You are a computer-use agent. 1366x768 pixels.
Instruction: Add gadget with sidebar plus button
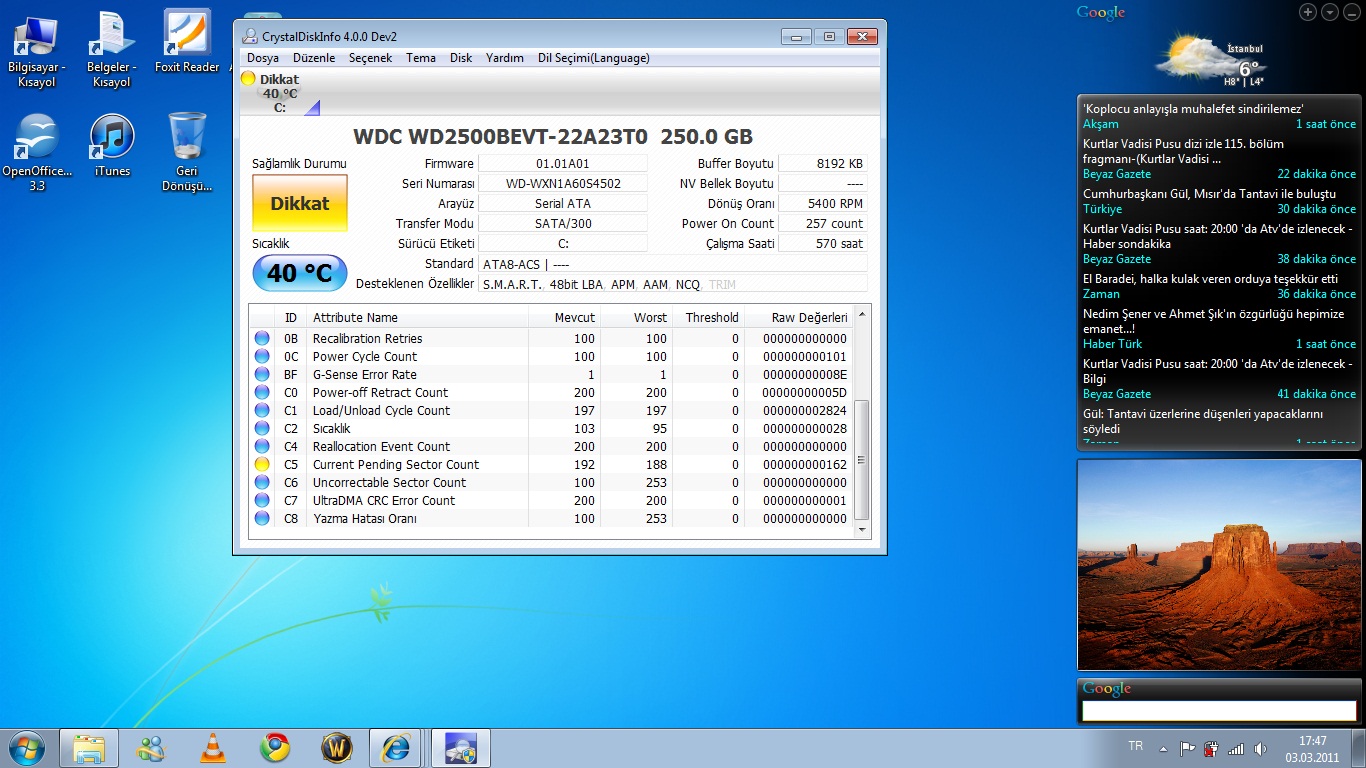pos(1308,12)
